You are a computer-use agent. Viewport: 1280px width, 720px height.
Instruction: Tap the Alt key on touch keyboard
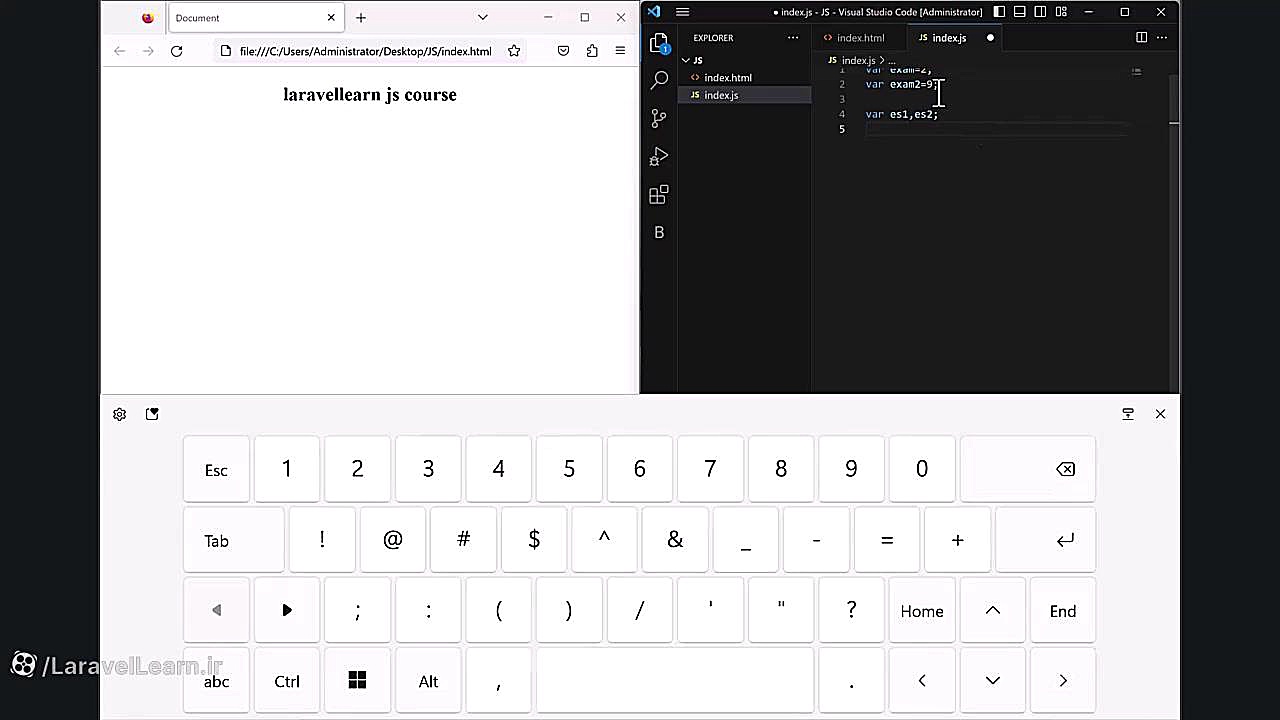coord(428,681)
